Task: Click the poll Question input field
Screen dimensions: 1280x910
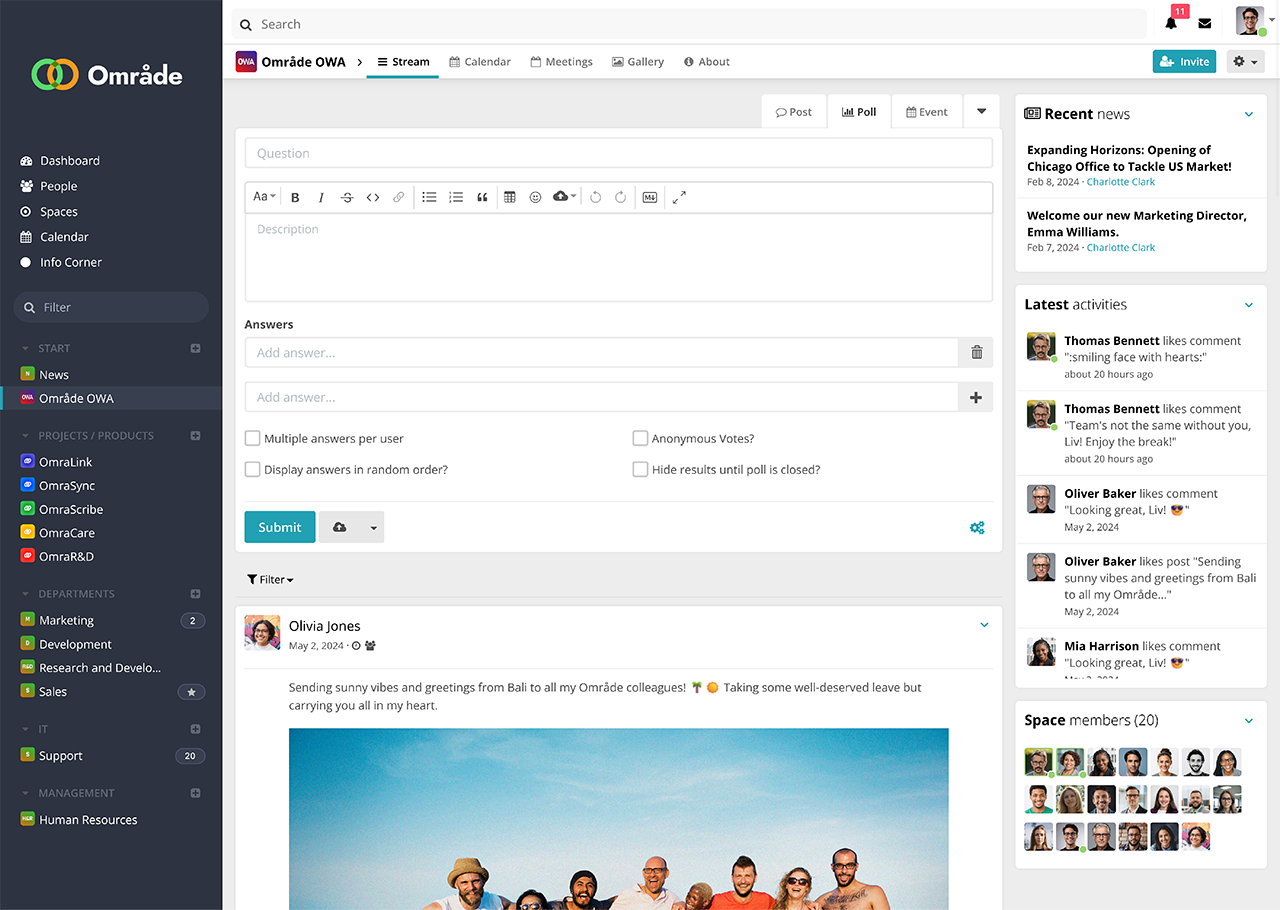Action: coord(618,153)
